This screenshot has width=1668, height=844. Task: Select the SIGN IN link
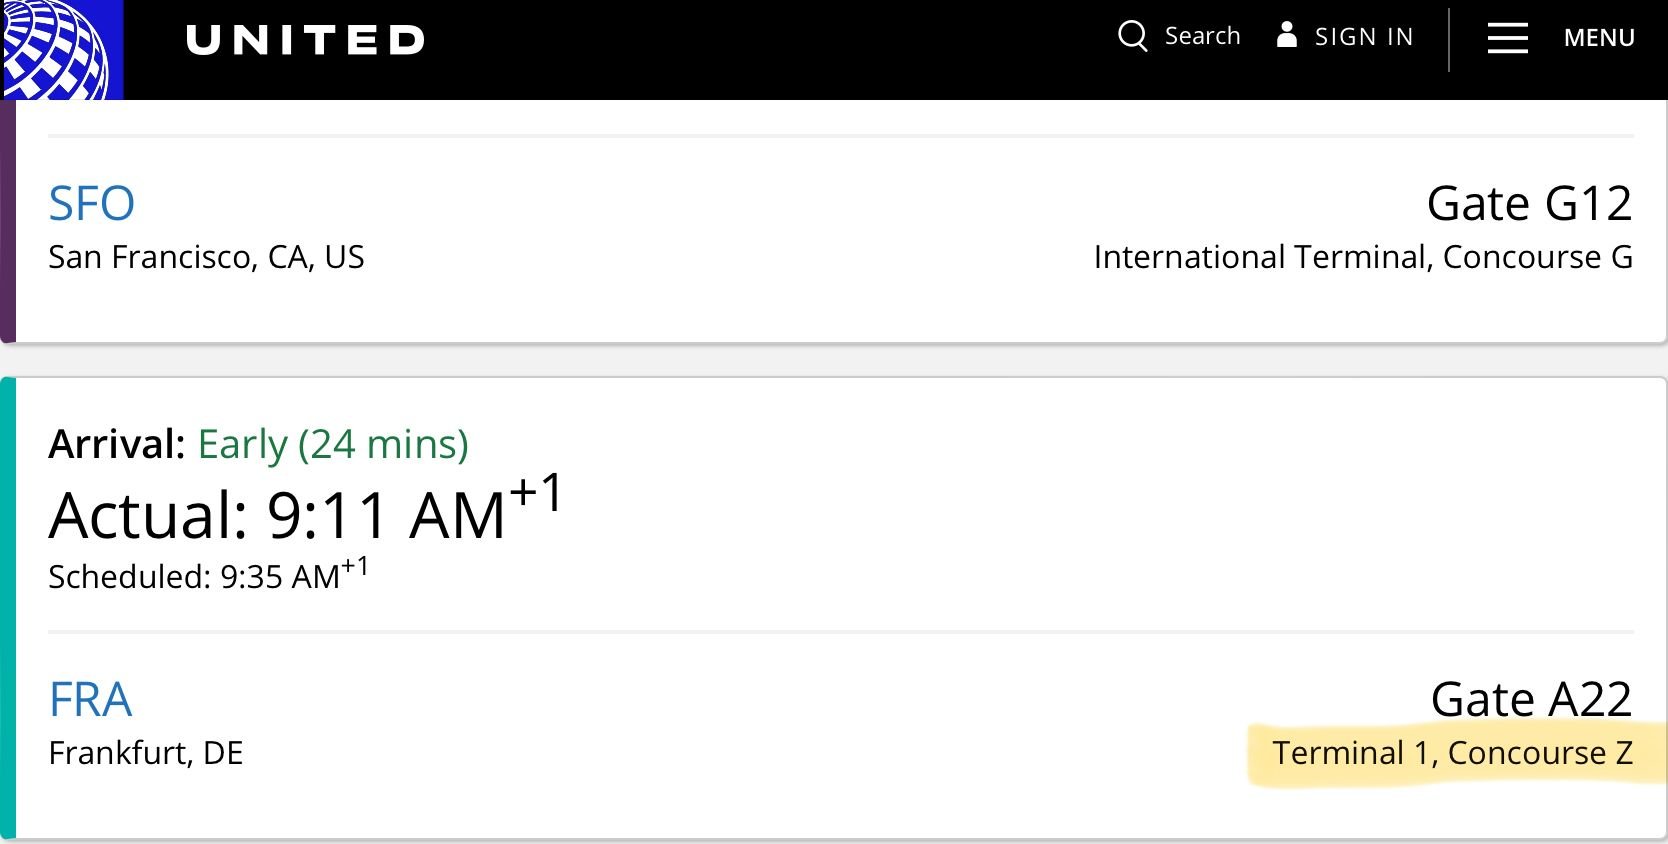coord(1363,37)
